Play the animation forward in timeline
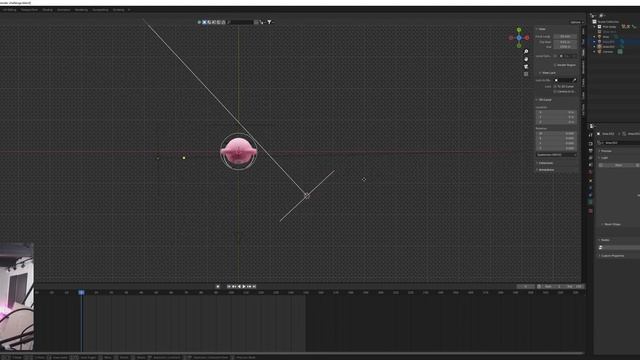 244,287
